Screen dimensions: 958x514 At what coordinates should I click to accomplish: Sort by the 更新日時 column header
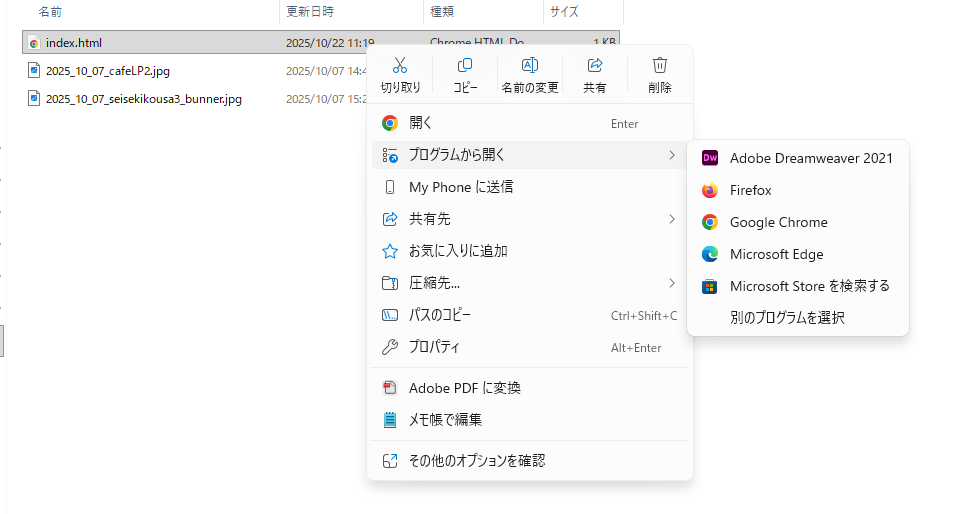point(310,12)
